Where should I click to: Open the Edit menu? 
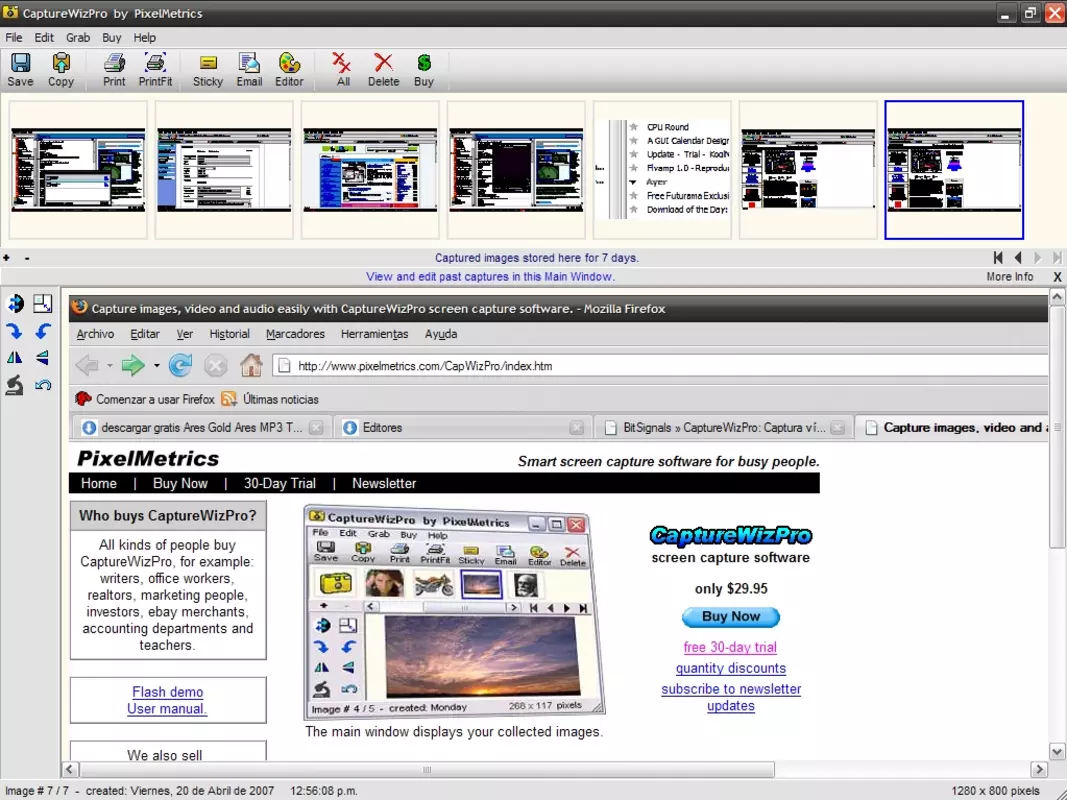tap(44, 37)
